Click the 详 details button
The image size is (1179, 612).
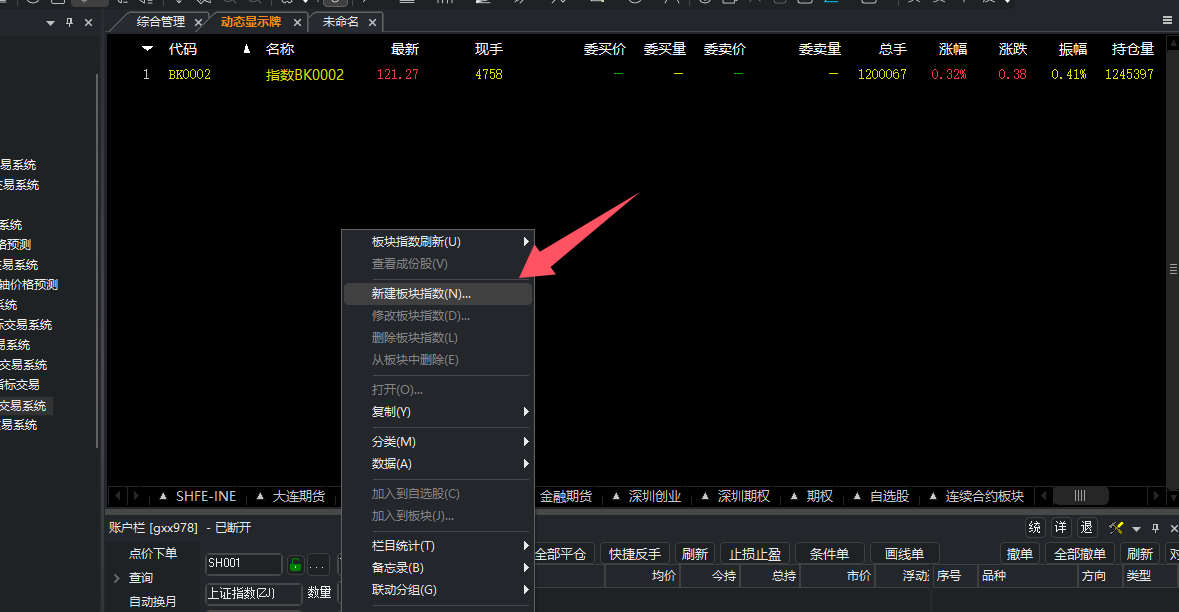(x=1060, y=528)
